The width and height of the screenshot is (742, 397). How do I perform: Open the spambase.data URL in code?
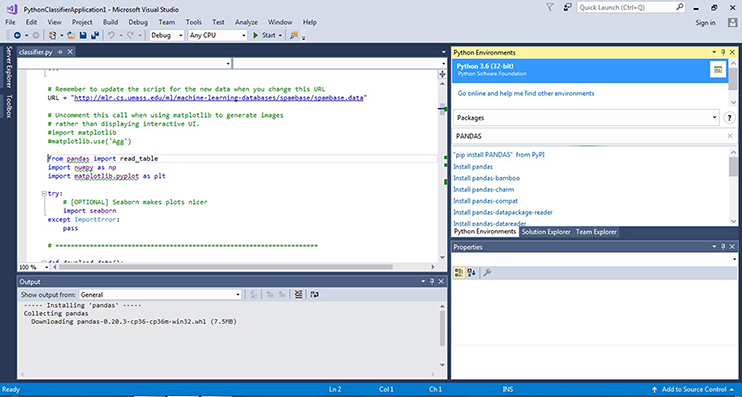(x=219, y=98)
